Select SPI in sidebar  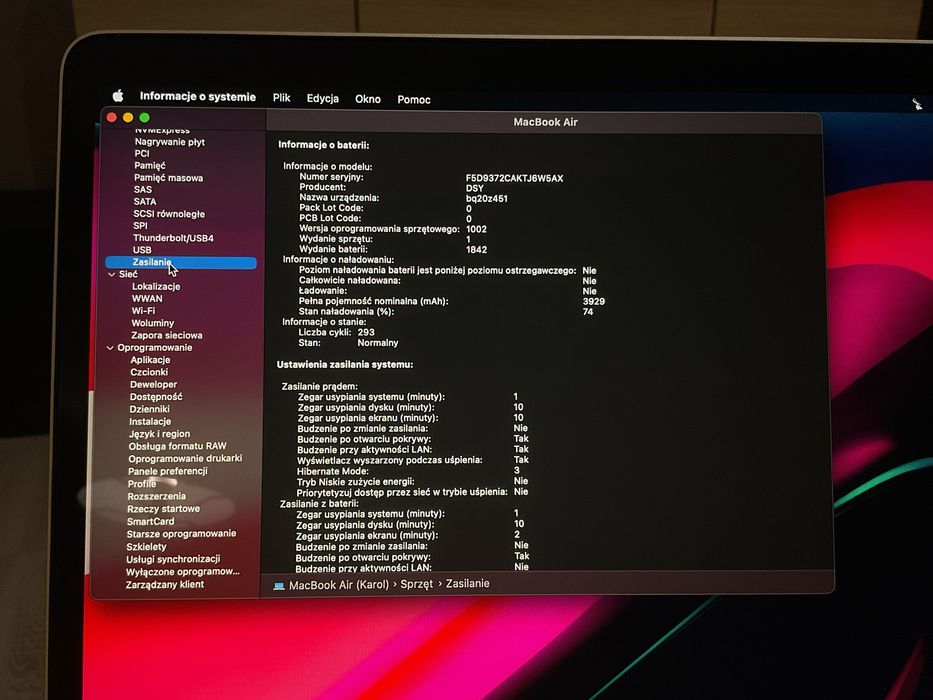click(x=140, y=226)
